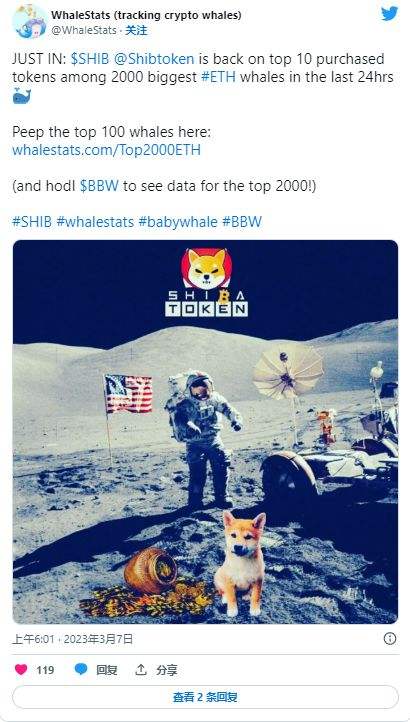Viewport: 410px width, 722px height.
Task: Open the #babywhale hashtag
Action: click(178, 221)
